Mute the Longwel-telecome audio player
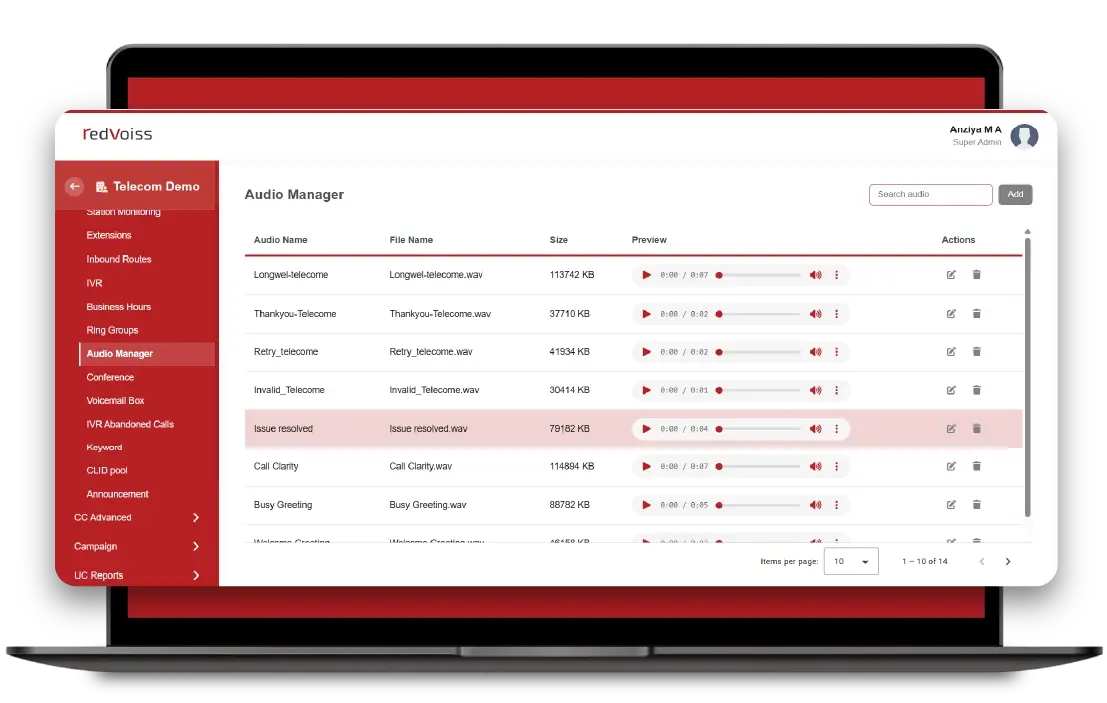The image size is (1107, 703). [x=815, y=275]
